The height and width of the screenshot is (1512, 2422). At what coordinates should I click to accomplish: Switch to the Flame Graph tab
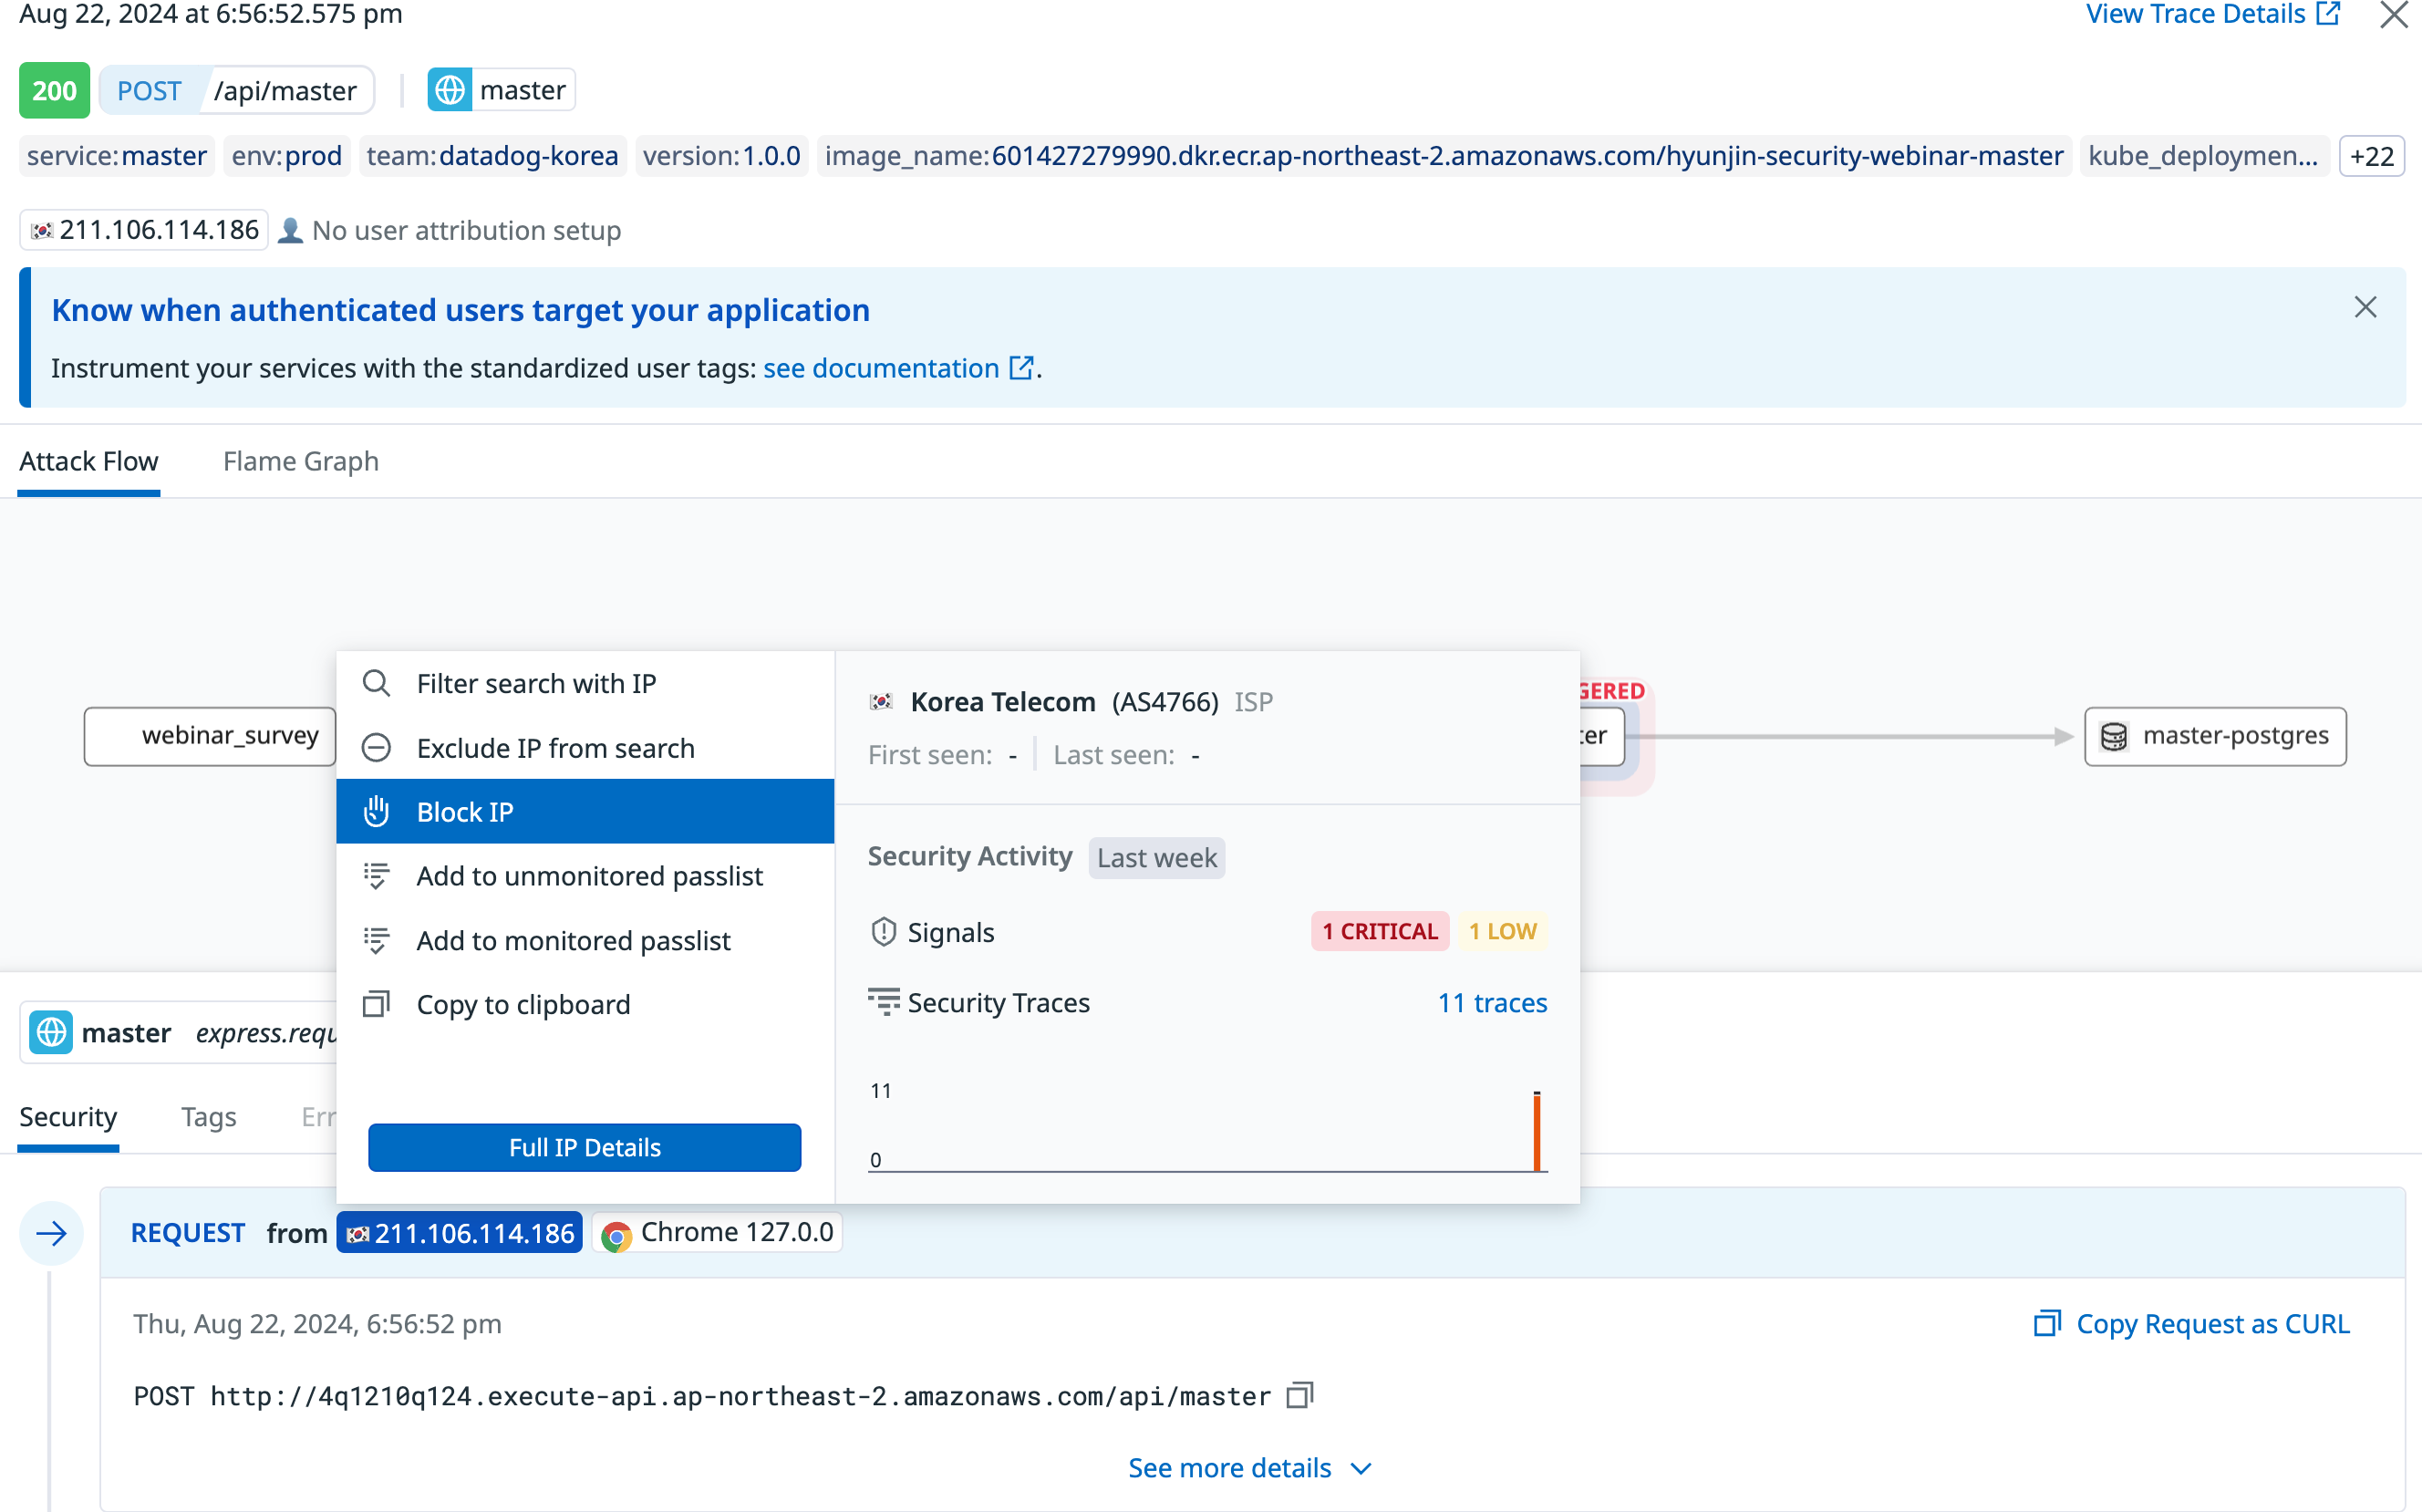point(300,461)
